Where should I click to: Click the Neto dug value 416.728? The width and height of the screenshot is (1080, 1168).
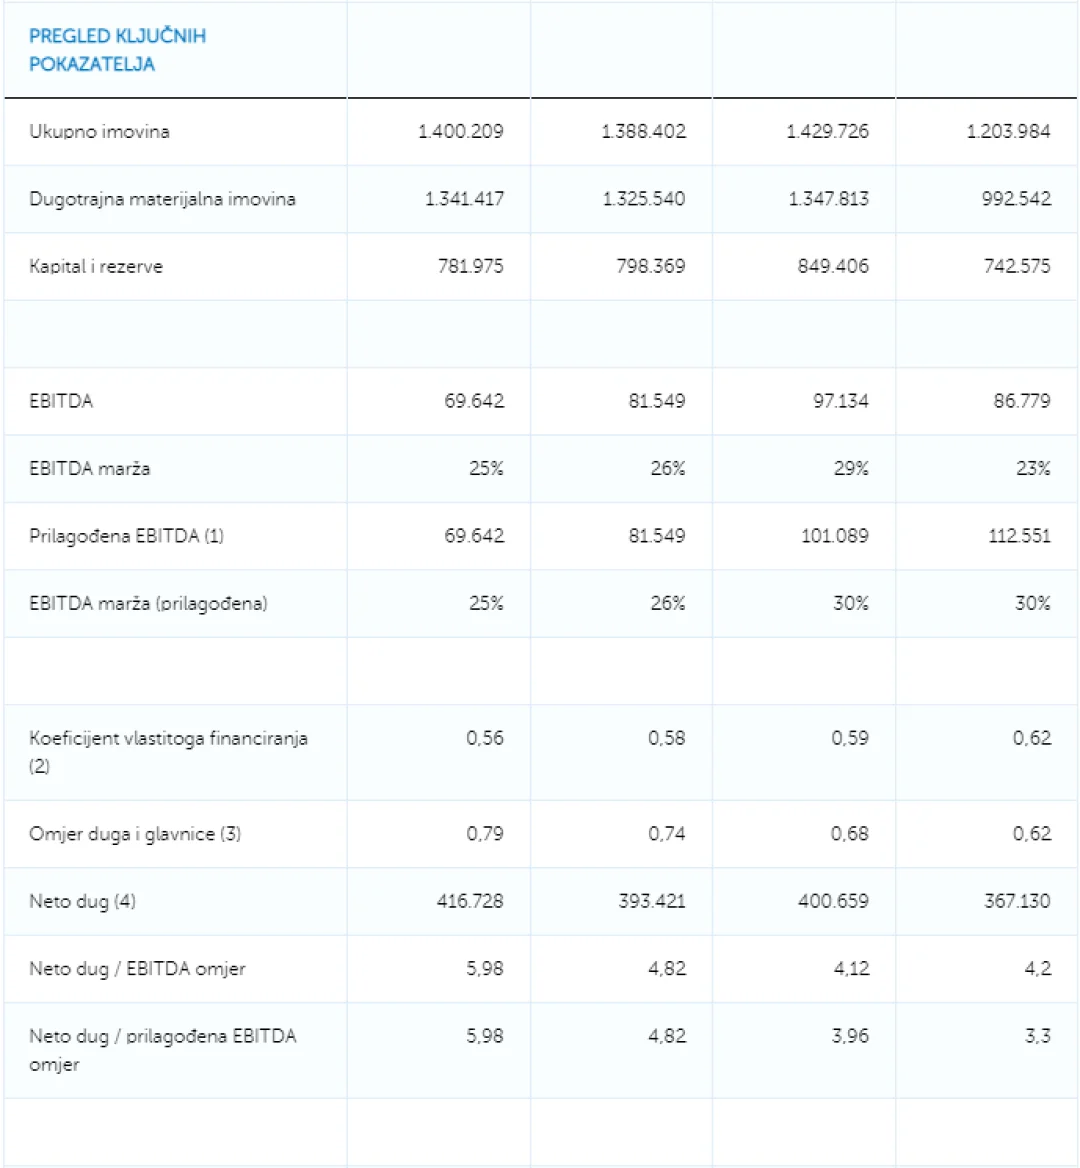[x=470, y=901]
